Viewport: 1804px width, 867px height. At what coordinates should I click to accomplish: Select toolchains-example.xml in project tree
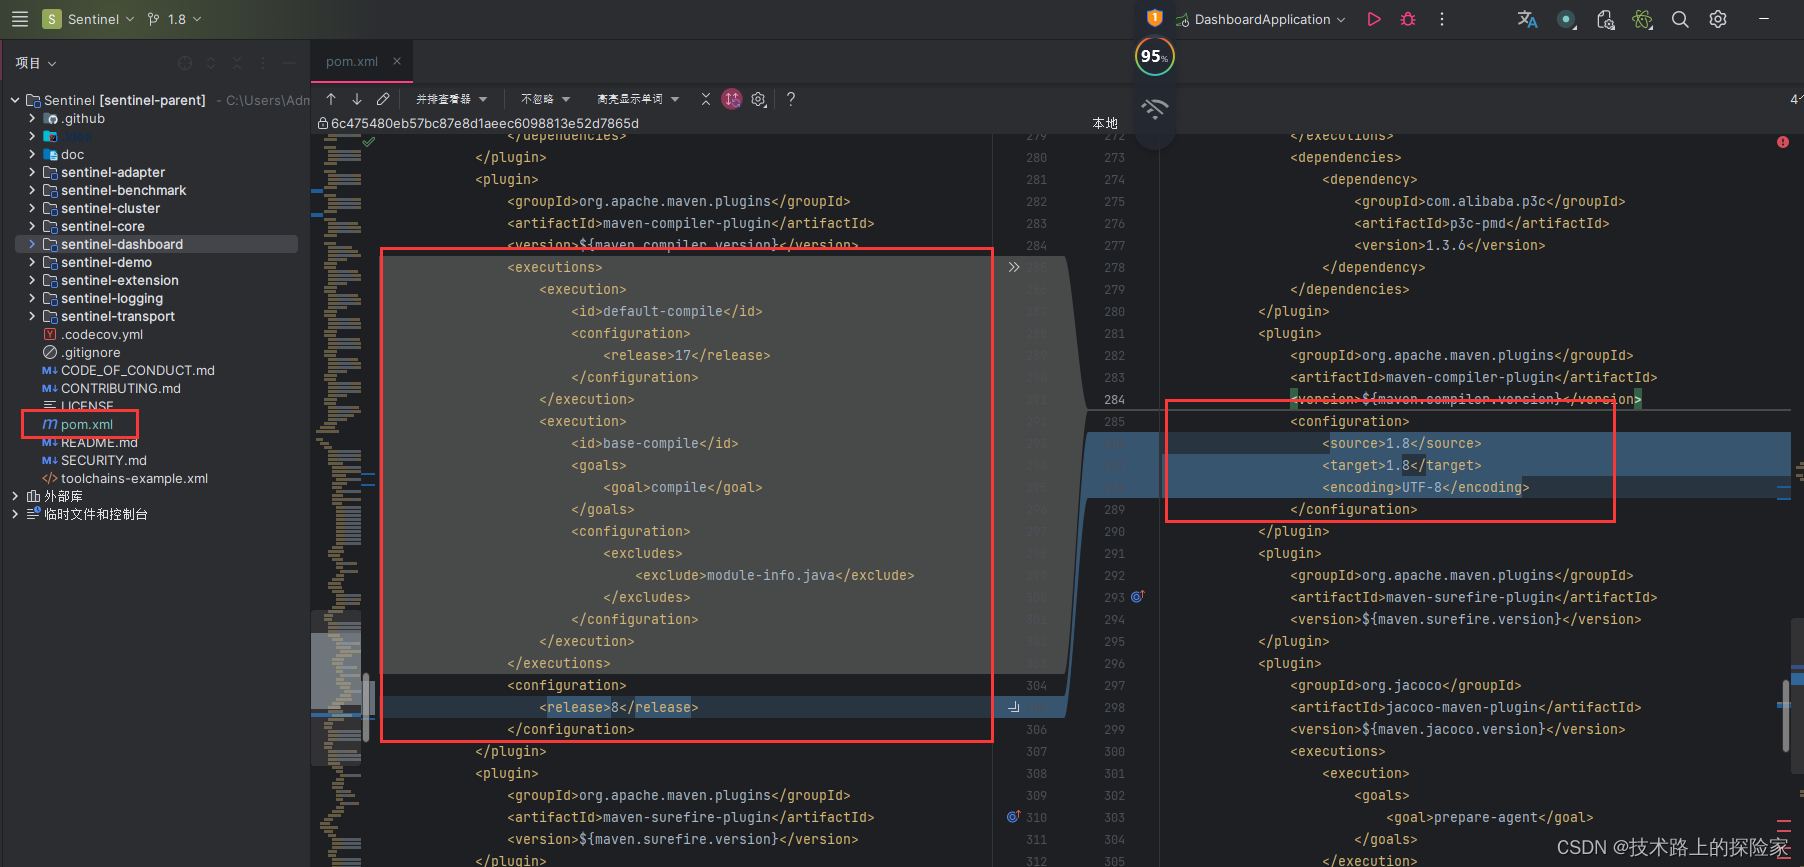click(x=134, y=478)
